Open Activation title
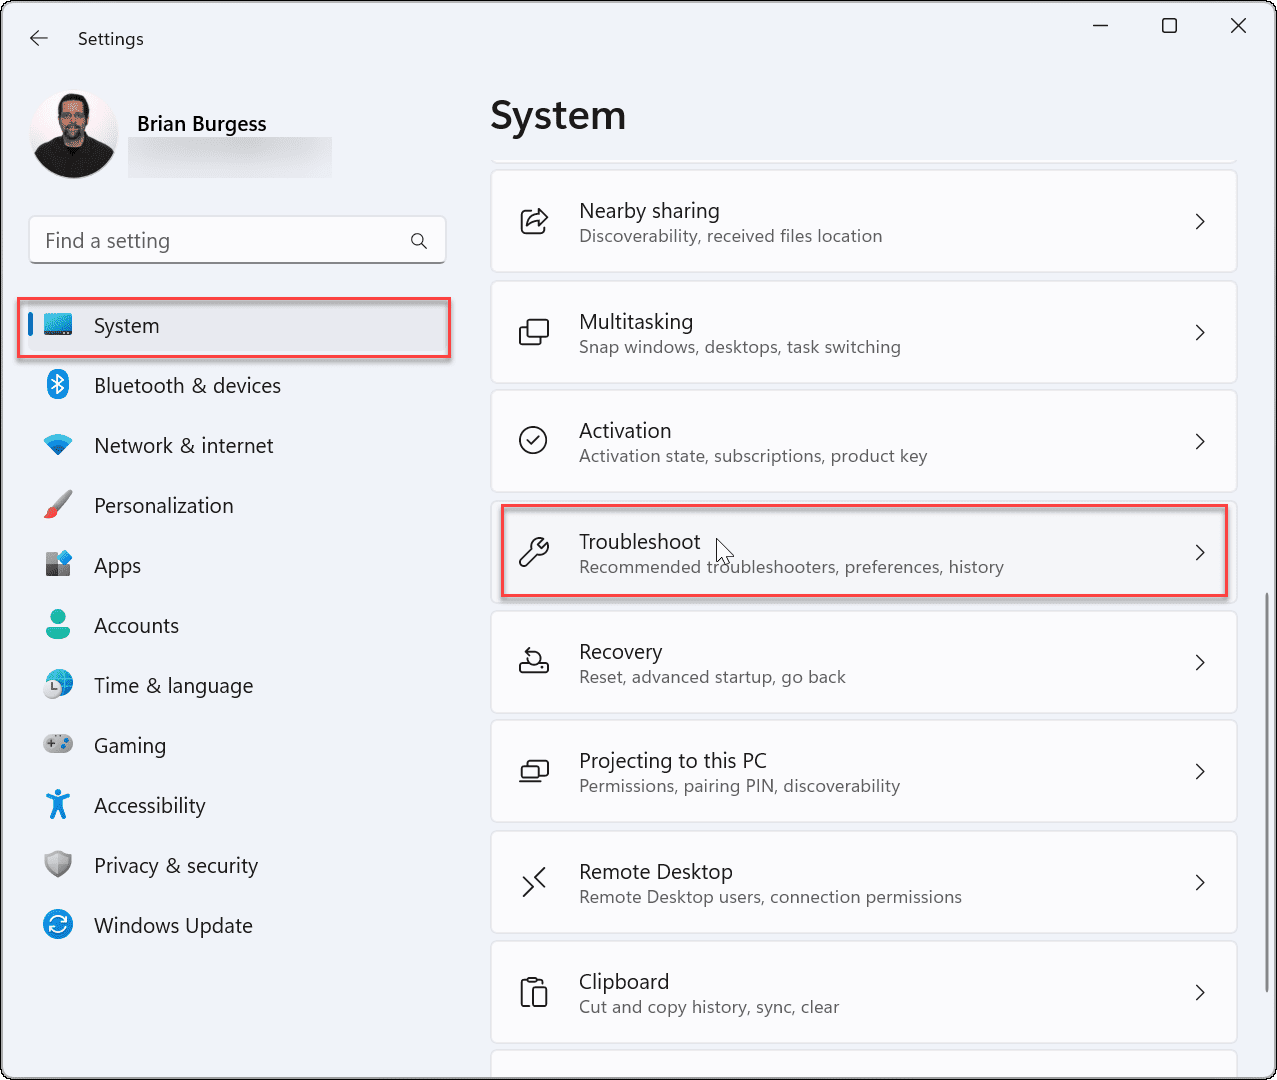 [x=625, y=431]
